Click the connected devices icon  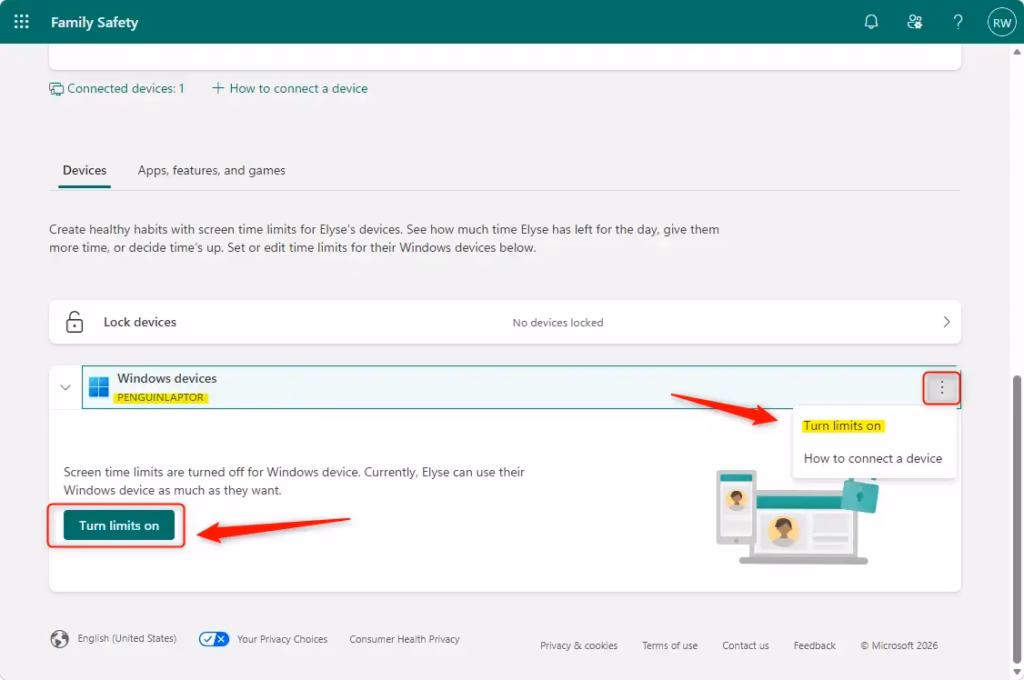[x=56, y=89]
